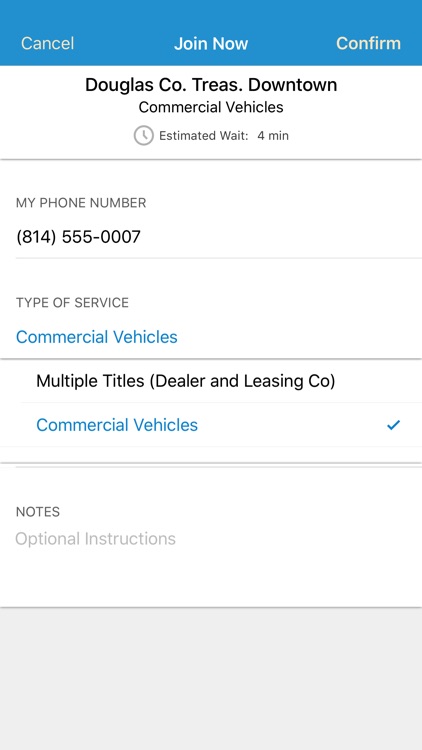
Task: Click the NOTES section label
Action: pos(38,512)
